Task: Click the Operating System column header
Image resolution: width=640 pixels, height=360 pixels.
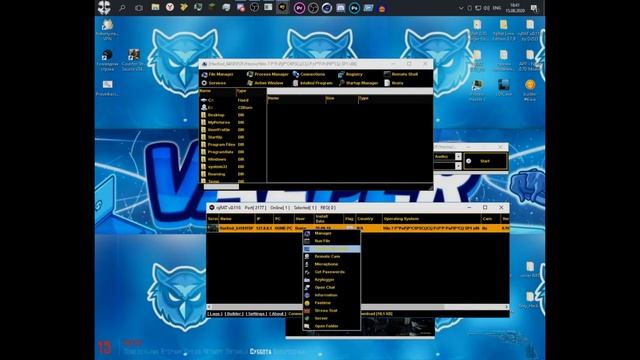Action: pos(431,219)
